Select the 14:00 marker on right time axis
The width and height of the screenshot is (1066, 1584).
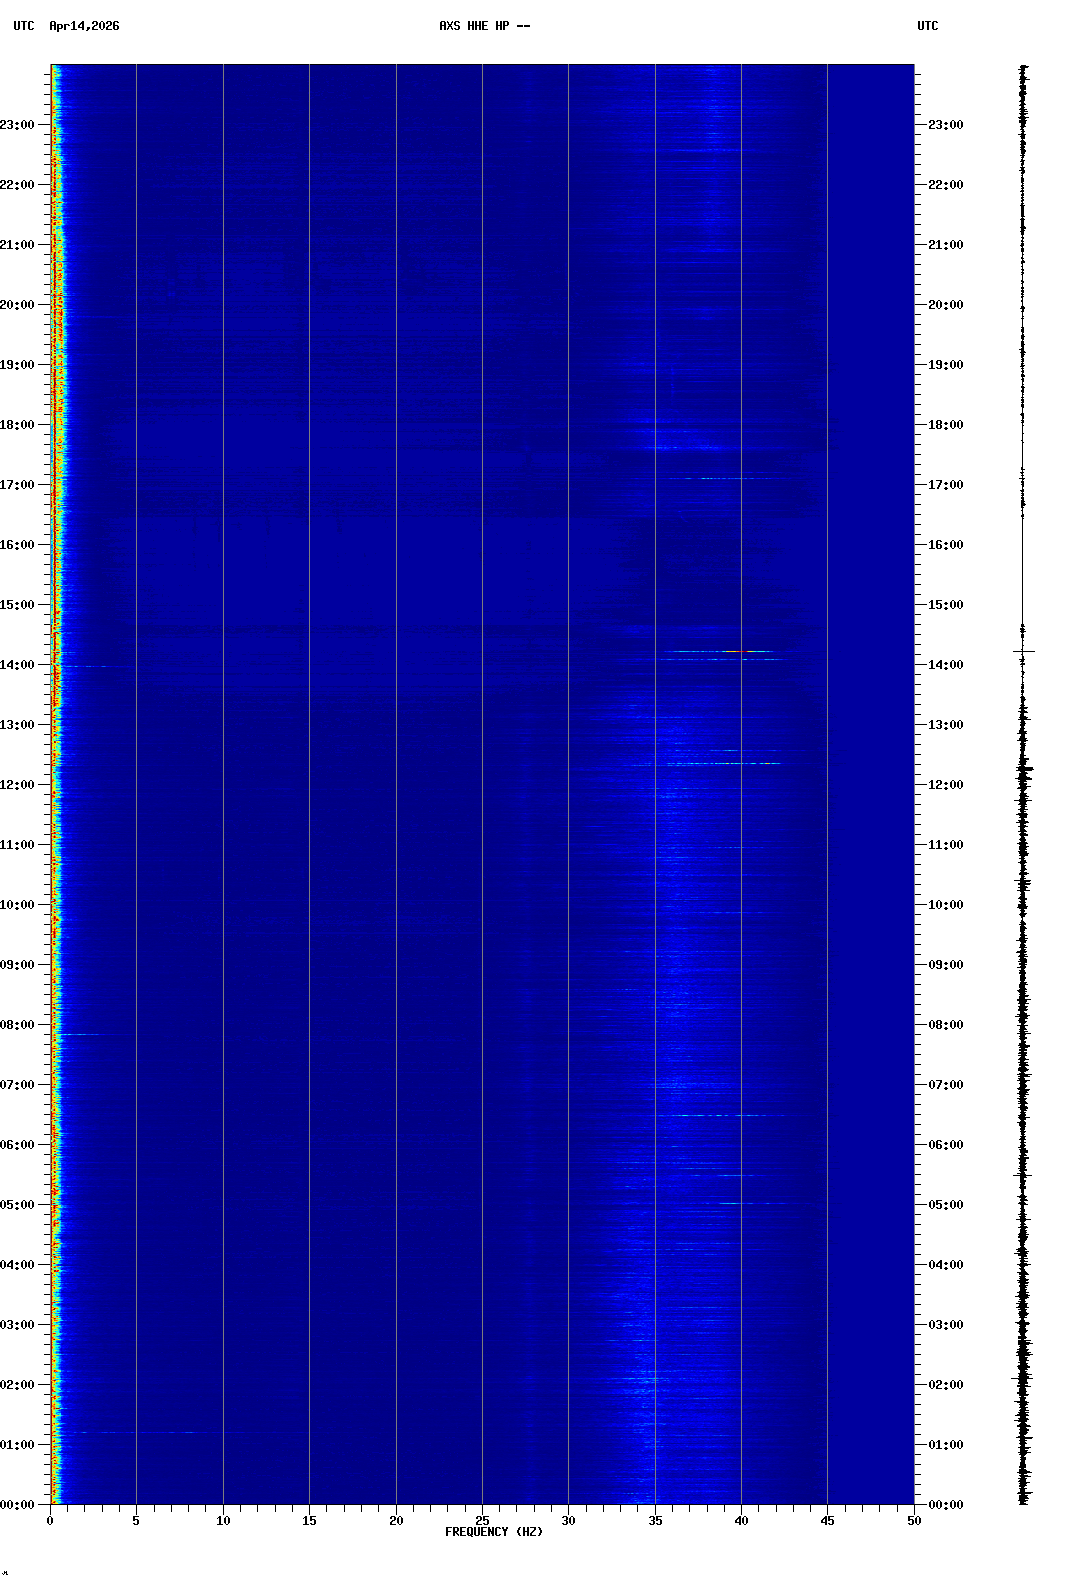coord(945,665)
